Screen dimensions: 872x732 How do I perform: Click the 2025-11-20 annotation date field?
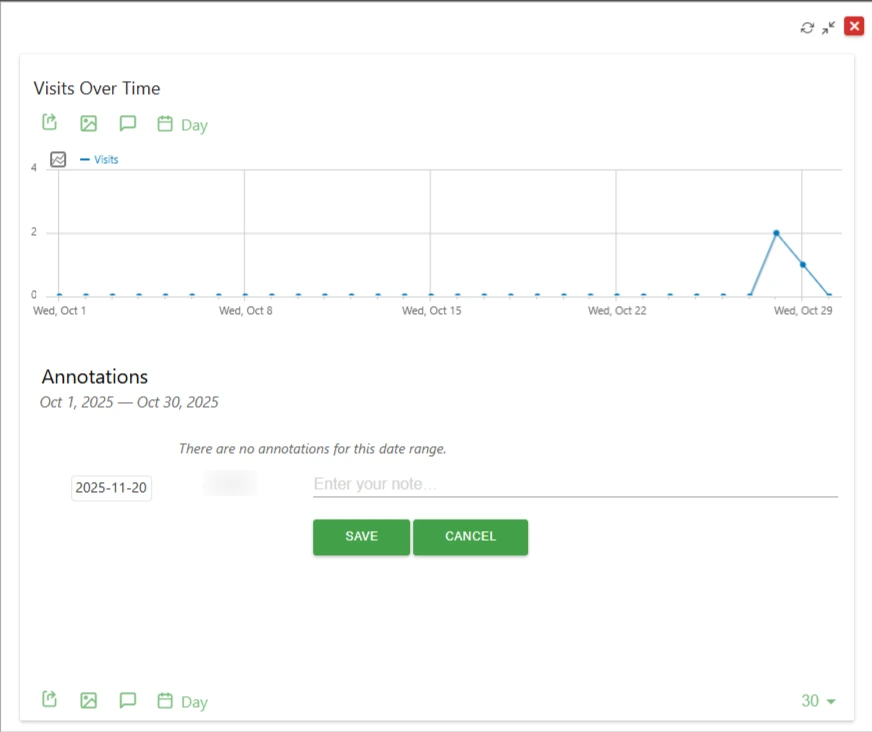tap(111, 488)
